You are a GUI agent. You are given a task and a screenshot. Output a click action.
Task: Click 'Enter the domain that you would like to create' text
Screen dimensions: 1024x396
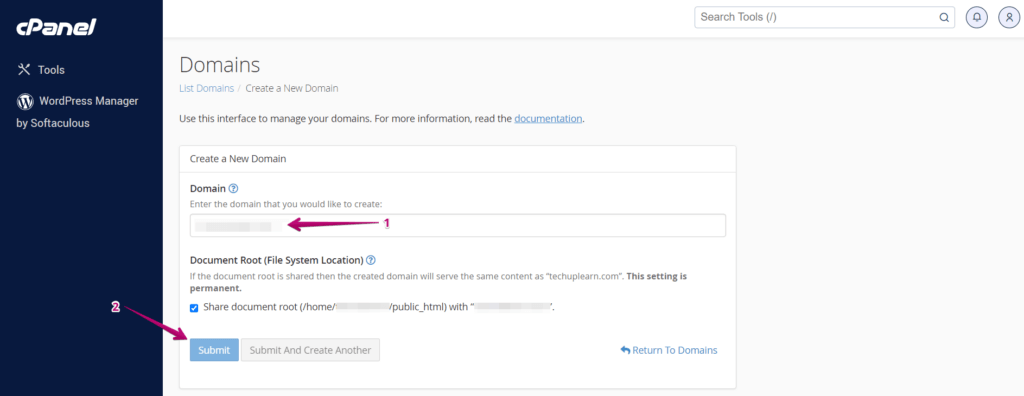(286, 205)
